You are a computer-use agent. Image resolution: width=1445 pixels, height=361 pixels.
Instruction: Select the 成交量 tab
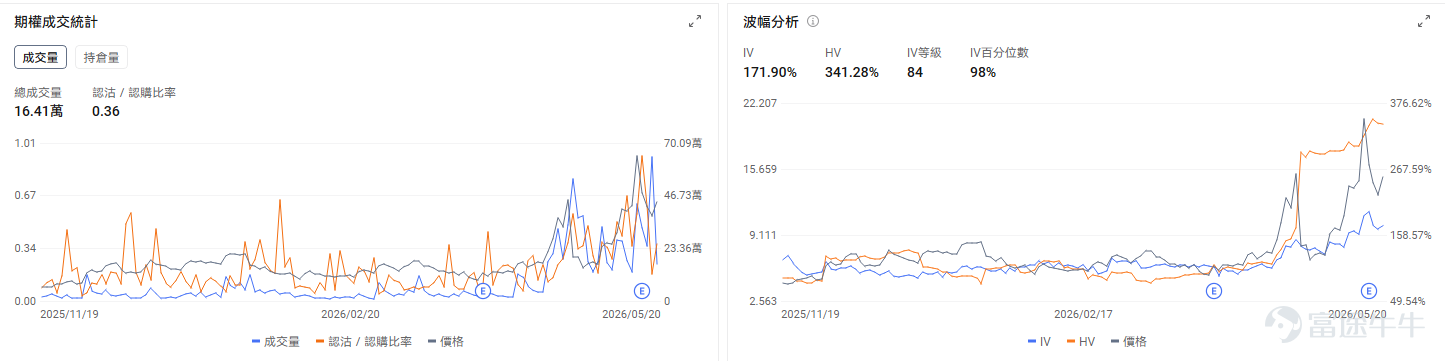pos(41,58)
